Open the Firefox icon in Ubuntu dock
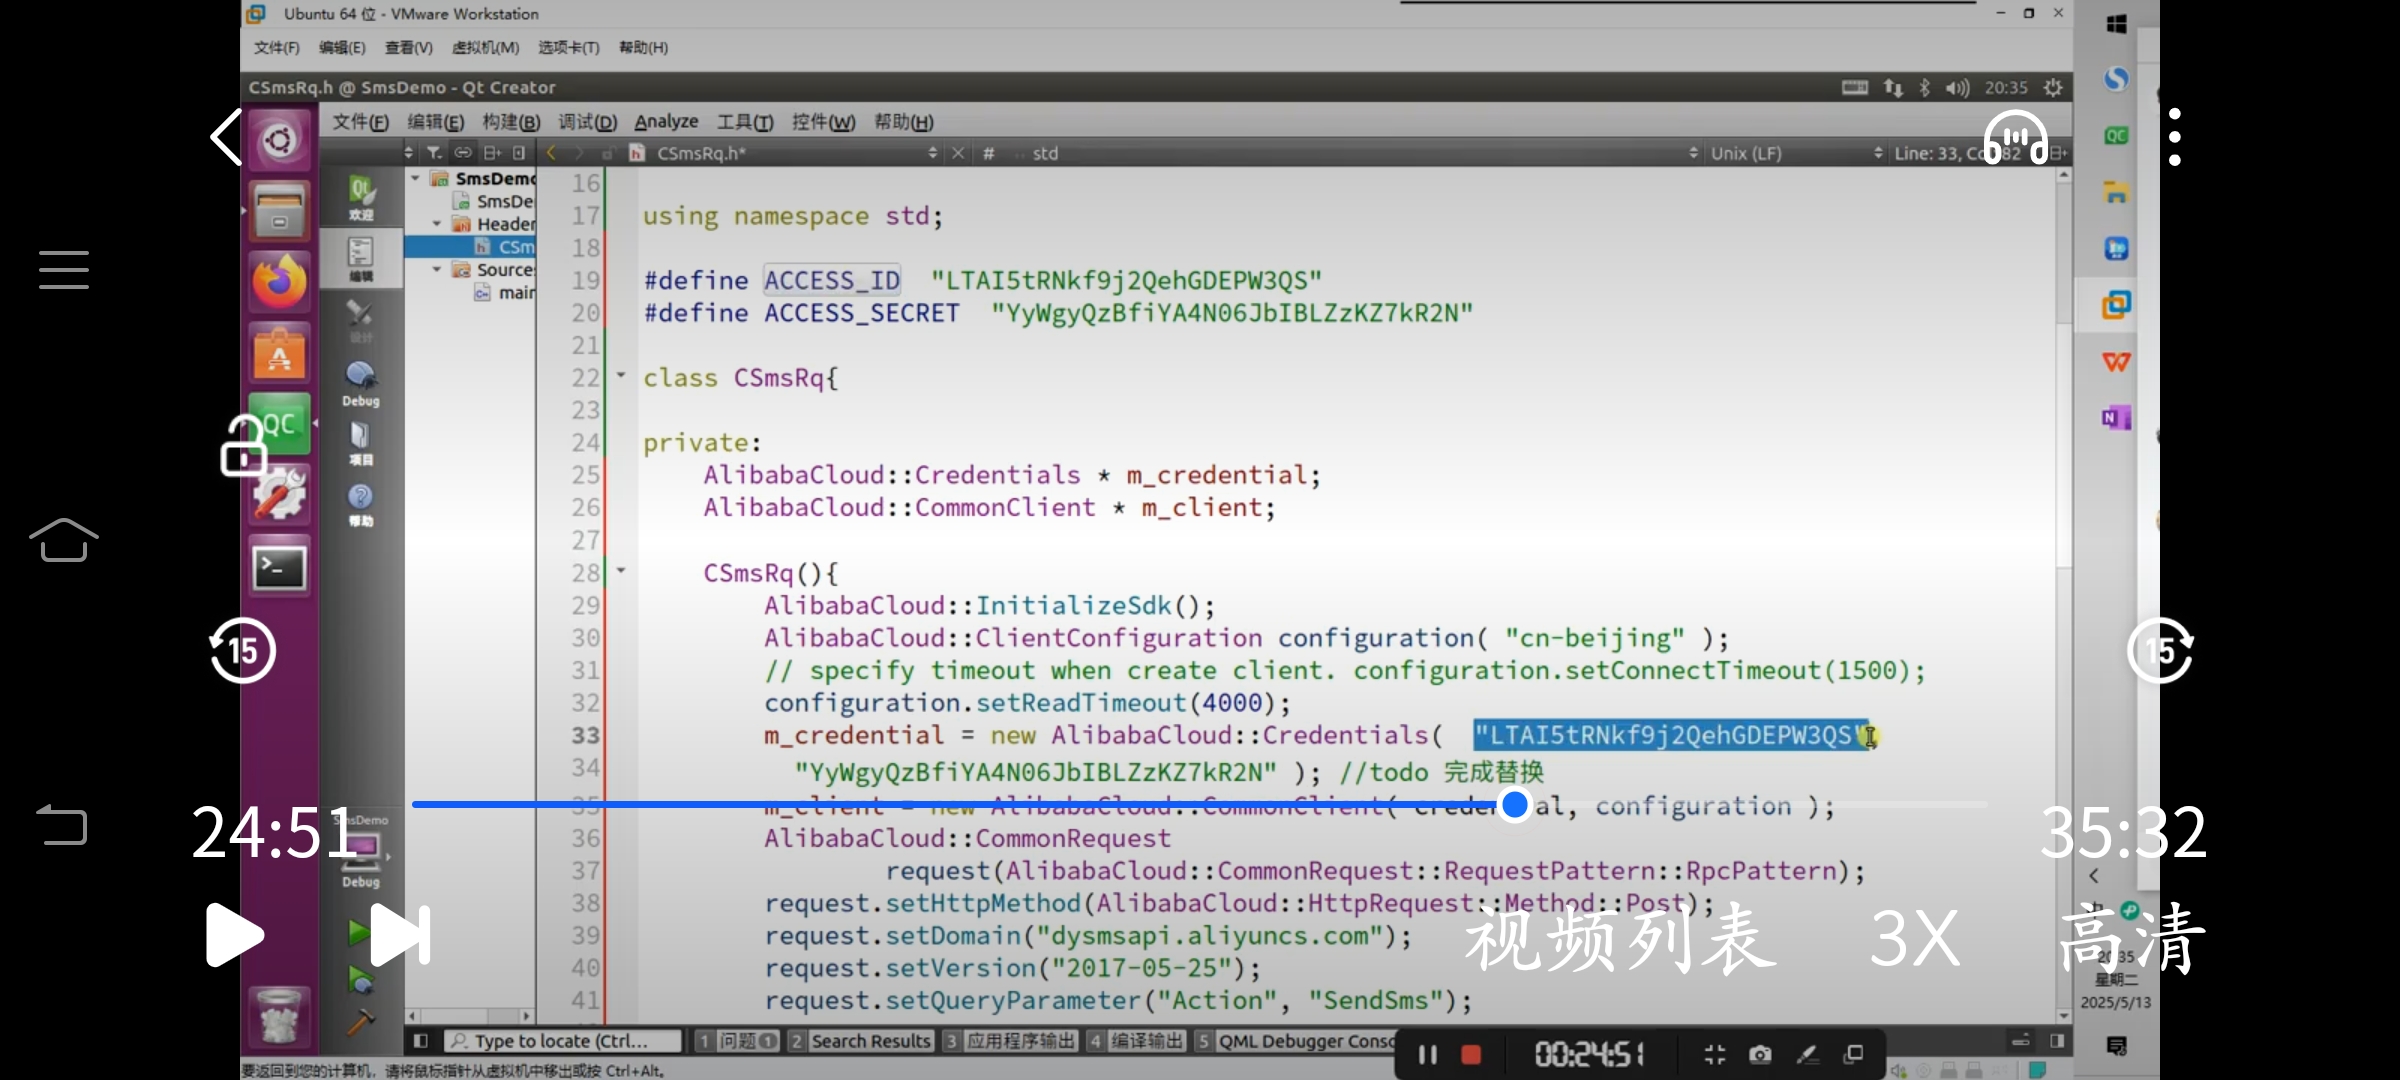2400x1080 pixels. coord(279,282)
